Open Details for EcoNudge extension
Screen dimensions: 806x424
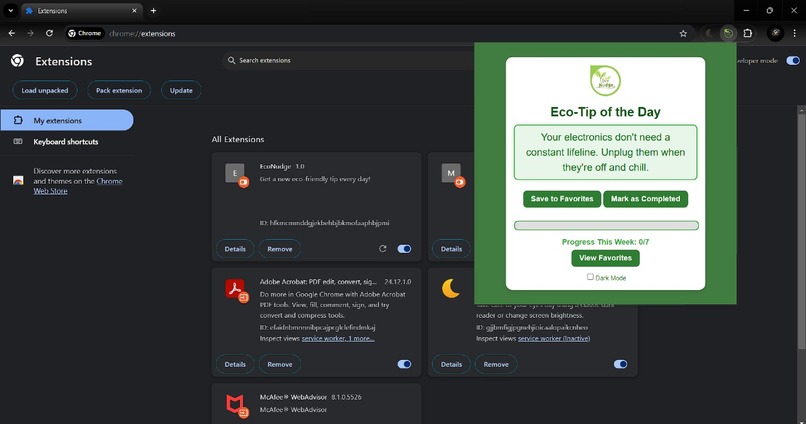pyautogui.click(x=235, y=249)
